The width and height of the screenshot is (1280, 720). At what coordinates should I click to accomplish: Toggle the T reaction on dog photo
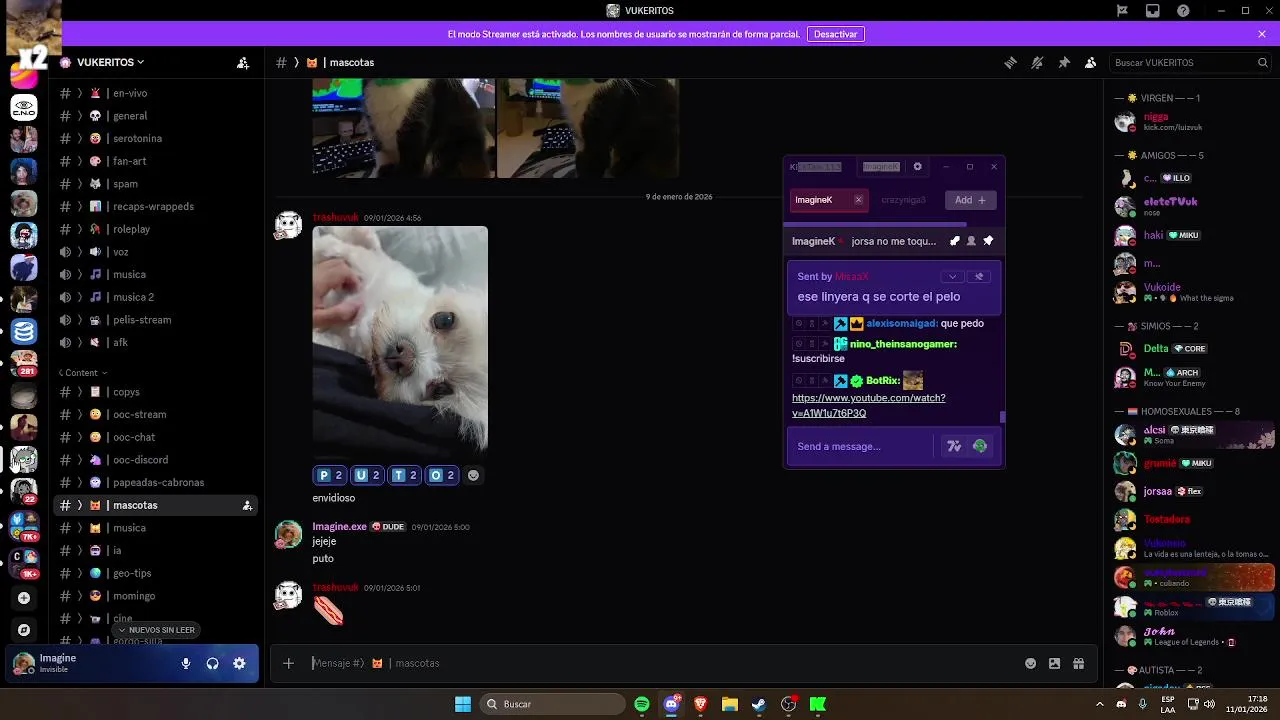(x=405, y=475)
